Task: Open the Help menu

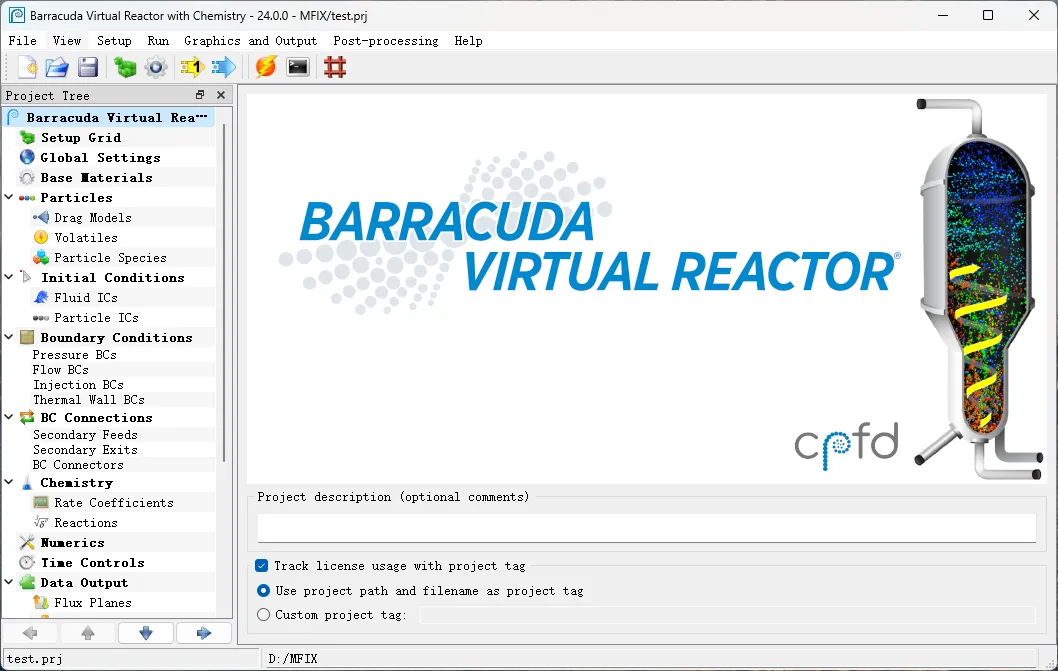Action: click(468, 41)
